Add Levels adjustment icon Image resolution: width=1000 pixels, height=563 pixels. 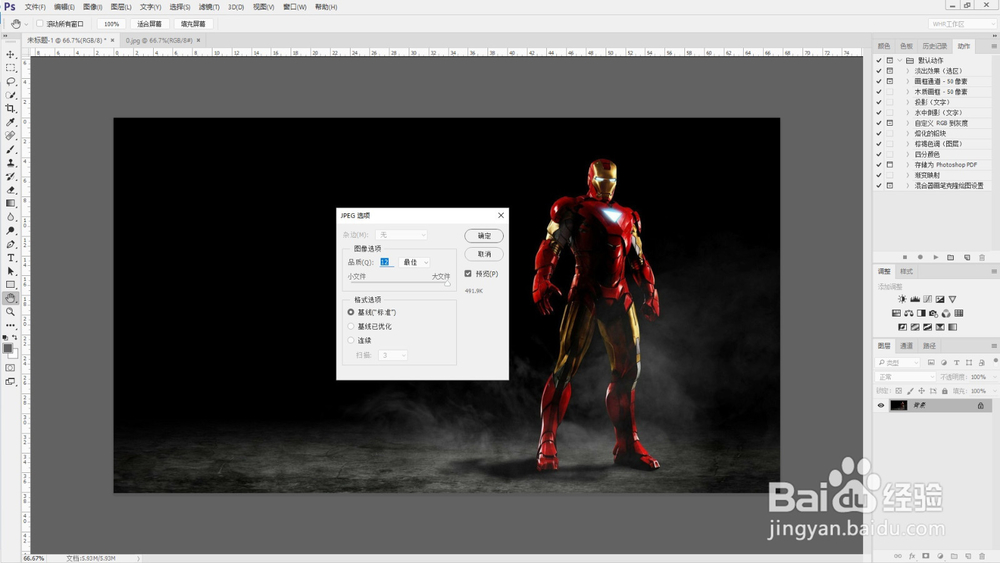click(915, 299)
